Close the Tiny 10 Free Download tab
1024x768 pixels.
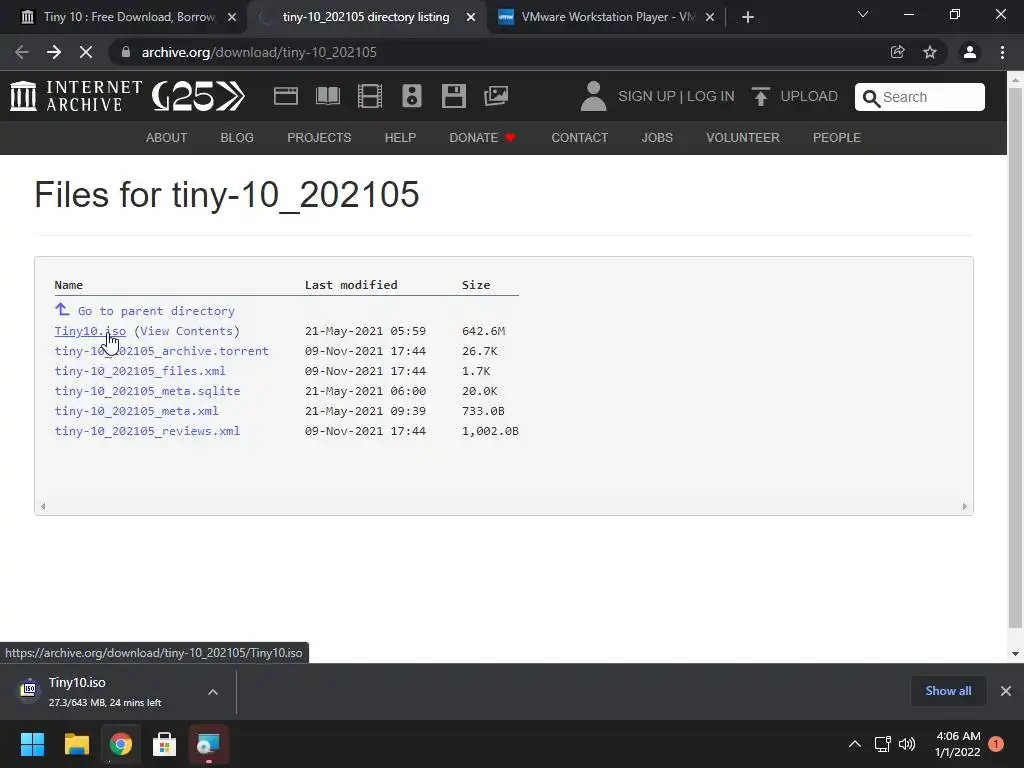pos(232,17)
